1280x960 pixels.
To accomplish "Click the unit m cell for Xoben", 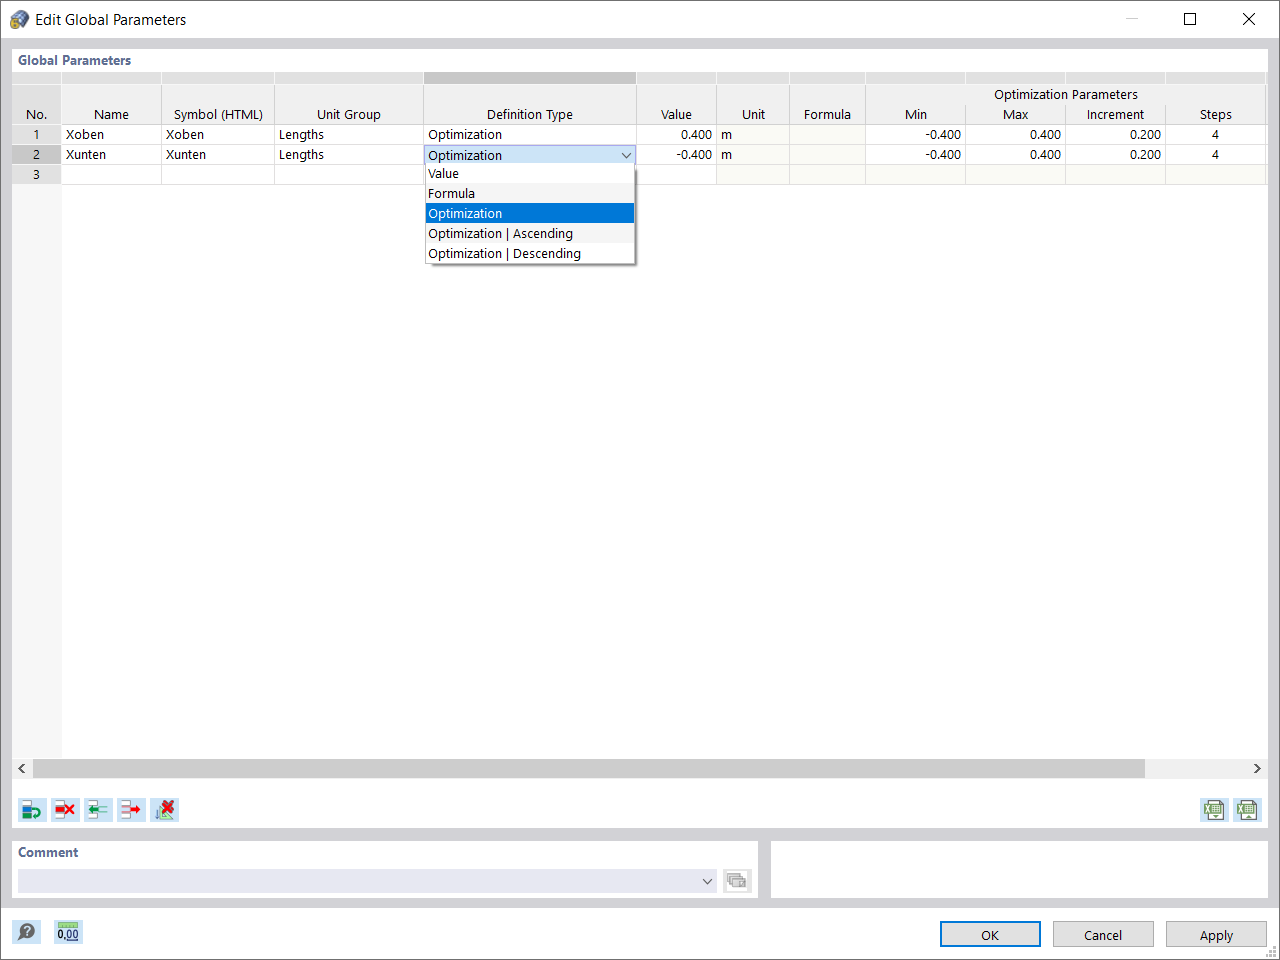I will pos(753,135).
